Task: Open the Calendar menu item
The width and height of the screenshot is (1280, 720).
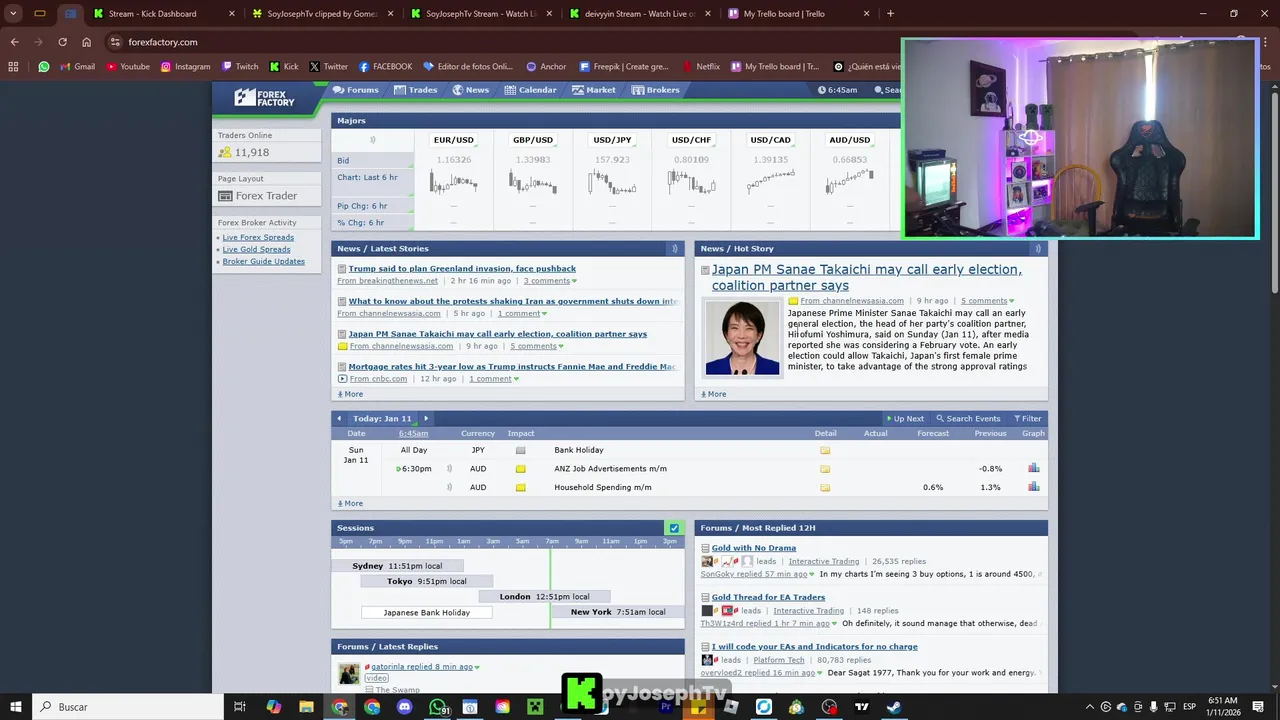Action: pos(530,90)
